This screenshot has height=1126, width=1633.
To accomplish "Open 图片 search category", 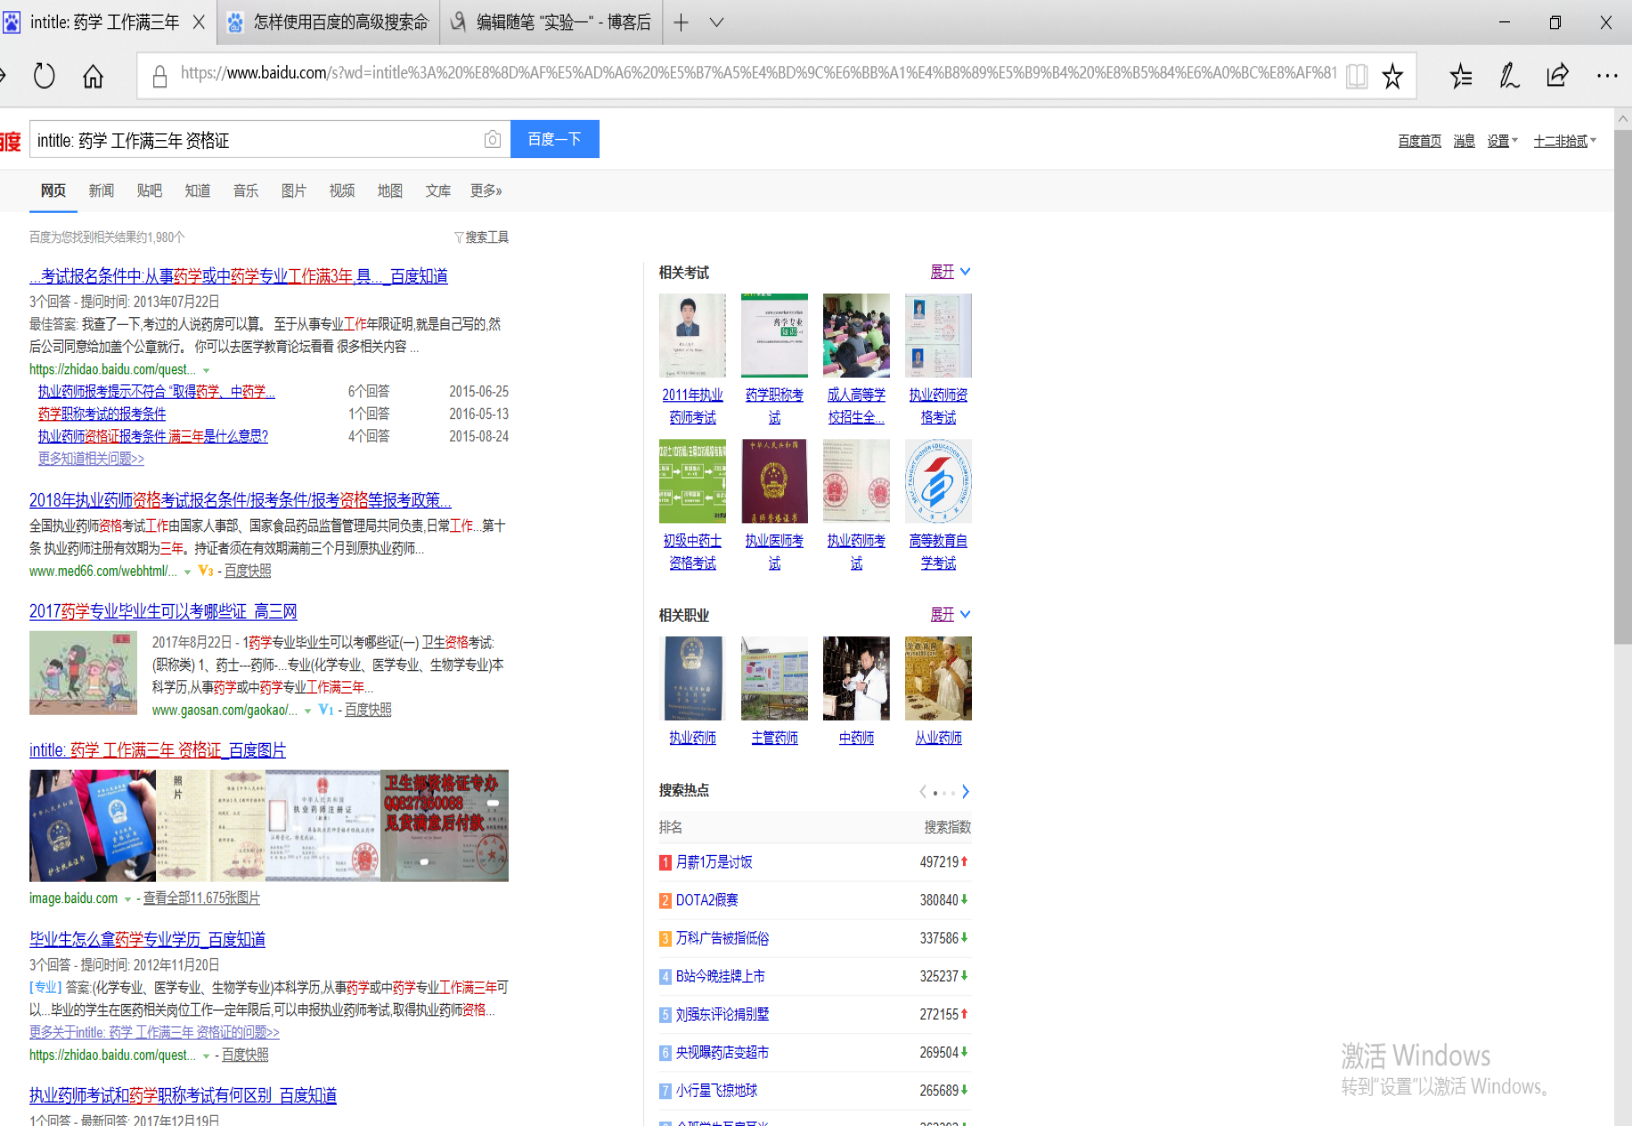I will click(293, 191).
